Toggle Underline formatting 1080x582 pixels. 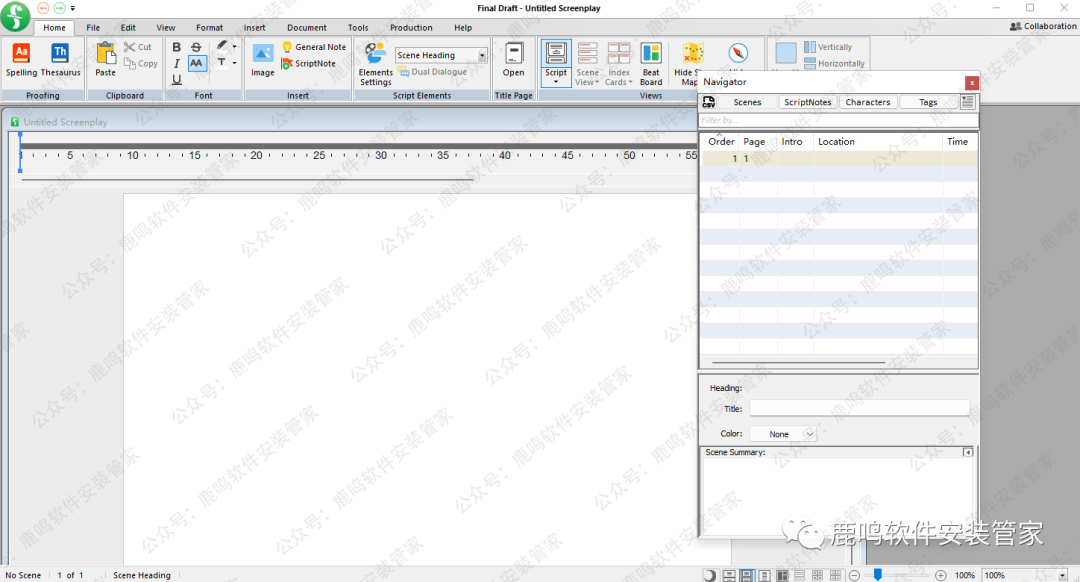[x=177, y=80]
